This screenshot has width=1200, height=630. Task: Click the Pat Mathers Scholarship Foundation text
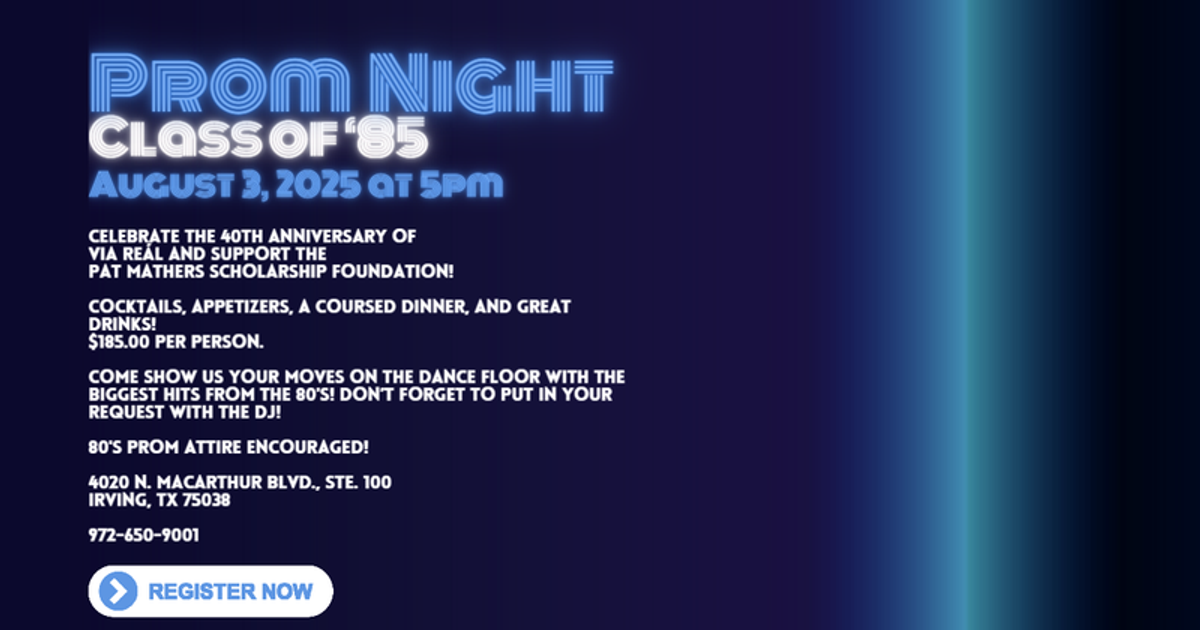point(271,271)
